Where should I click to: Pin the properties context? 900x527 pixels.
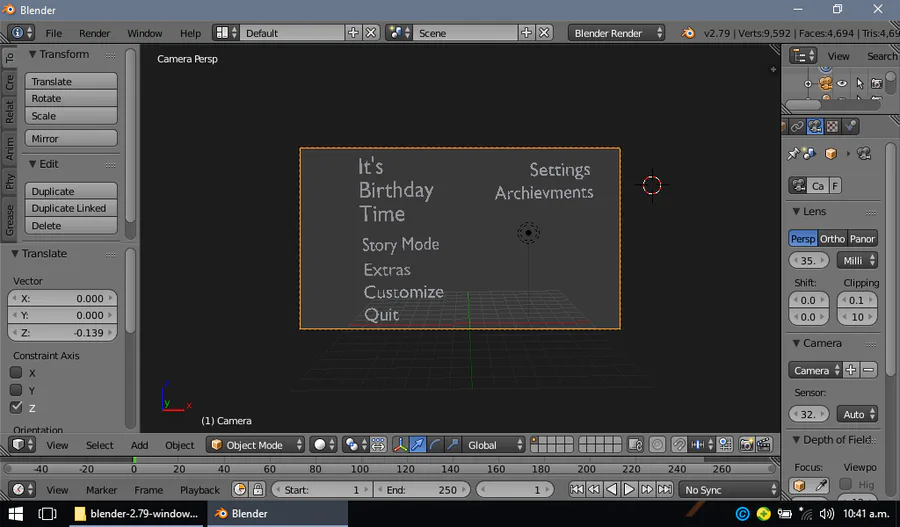point(793,153)
